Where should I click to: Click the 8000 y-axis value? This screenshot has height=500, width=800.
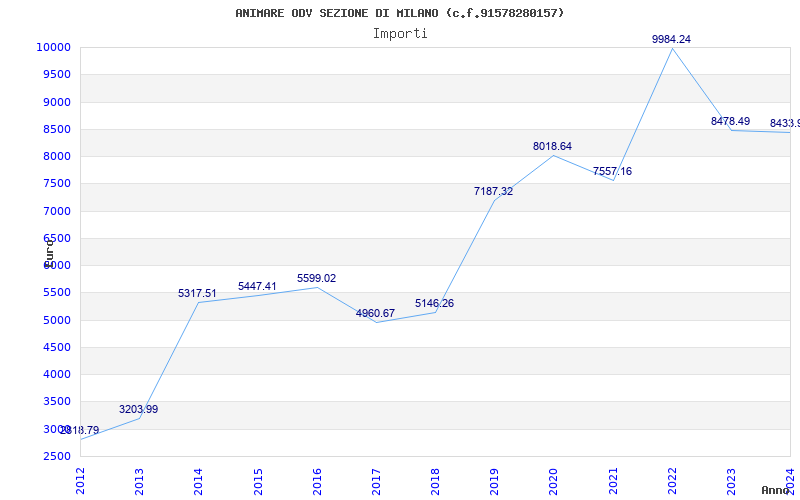pyautogui.click(x=56, y=156)
